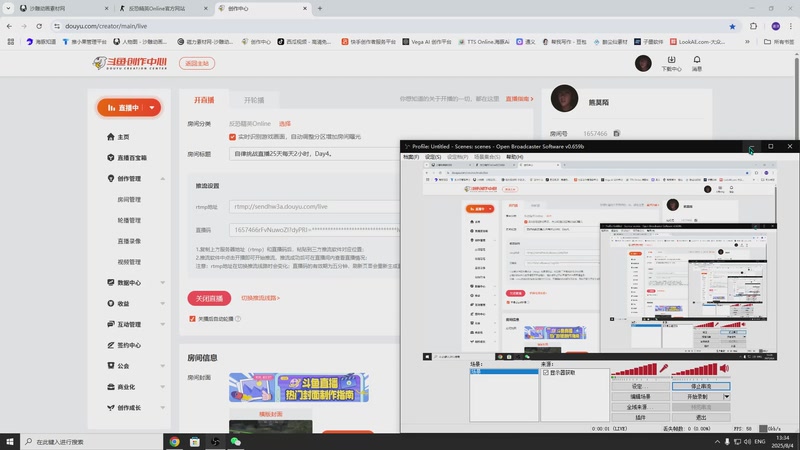
Task: Open 场景集合 menu in OBS
Action: click(487, 157)
